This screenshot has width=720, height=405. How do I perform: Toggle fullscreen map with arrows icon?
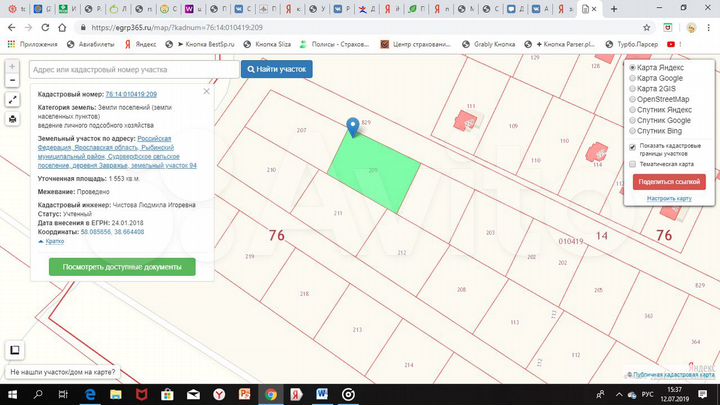[x=11, y=100]
